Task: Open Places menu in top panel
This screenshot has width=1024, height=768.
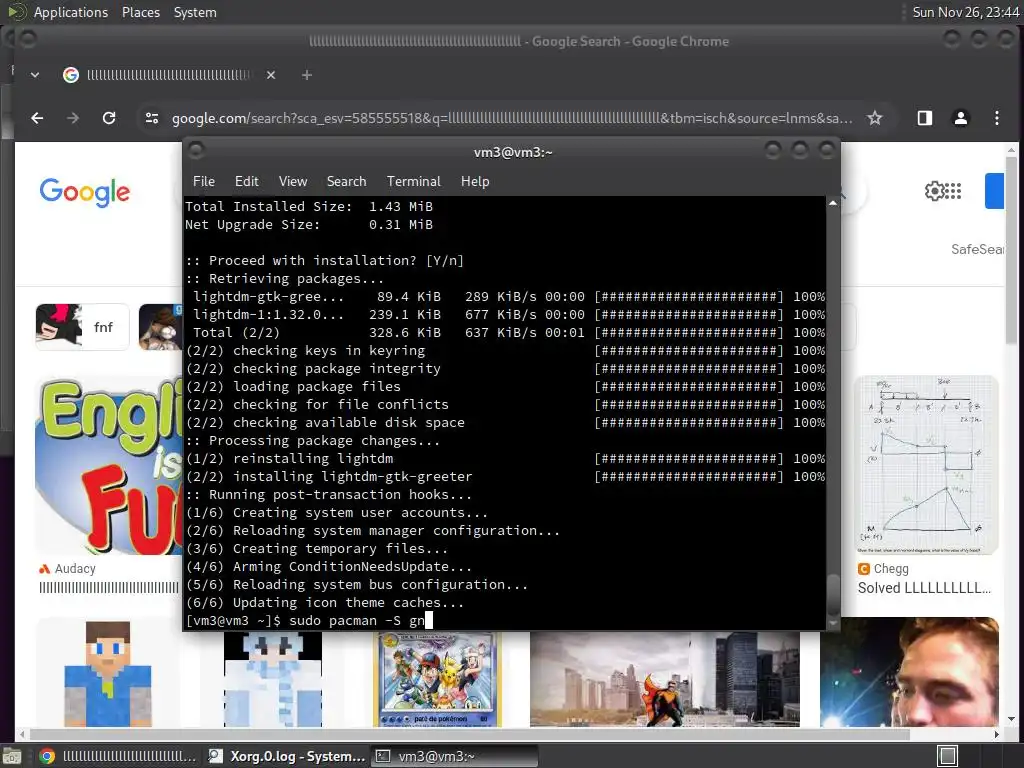Action: pyautogui.click(x=141, y=12)
